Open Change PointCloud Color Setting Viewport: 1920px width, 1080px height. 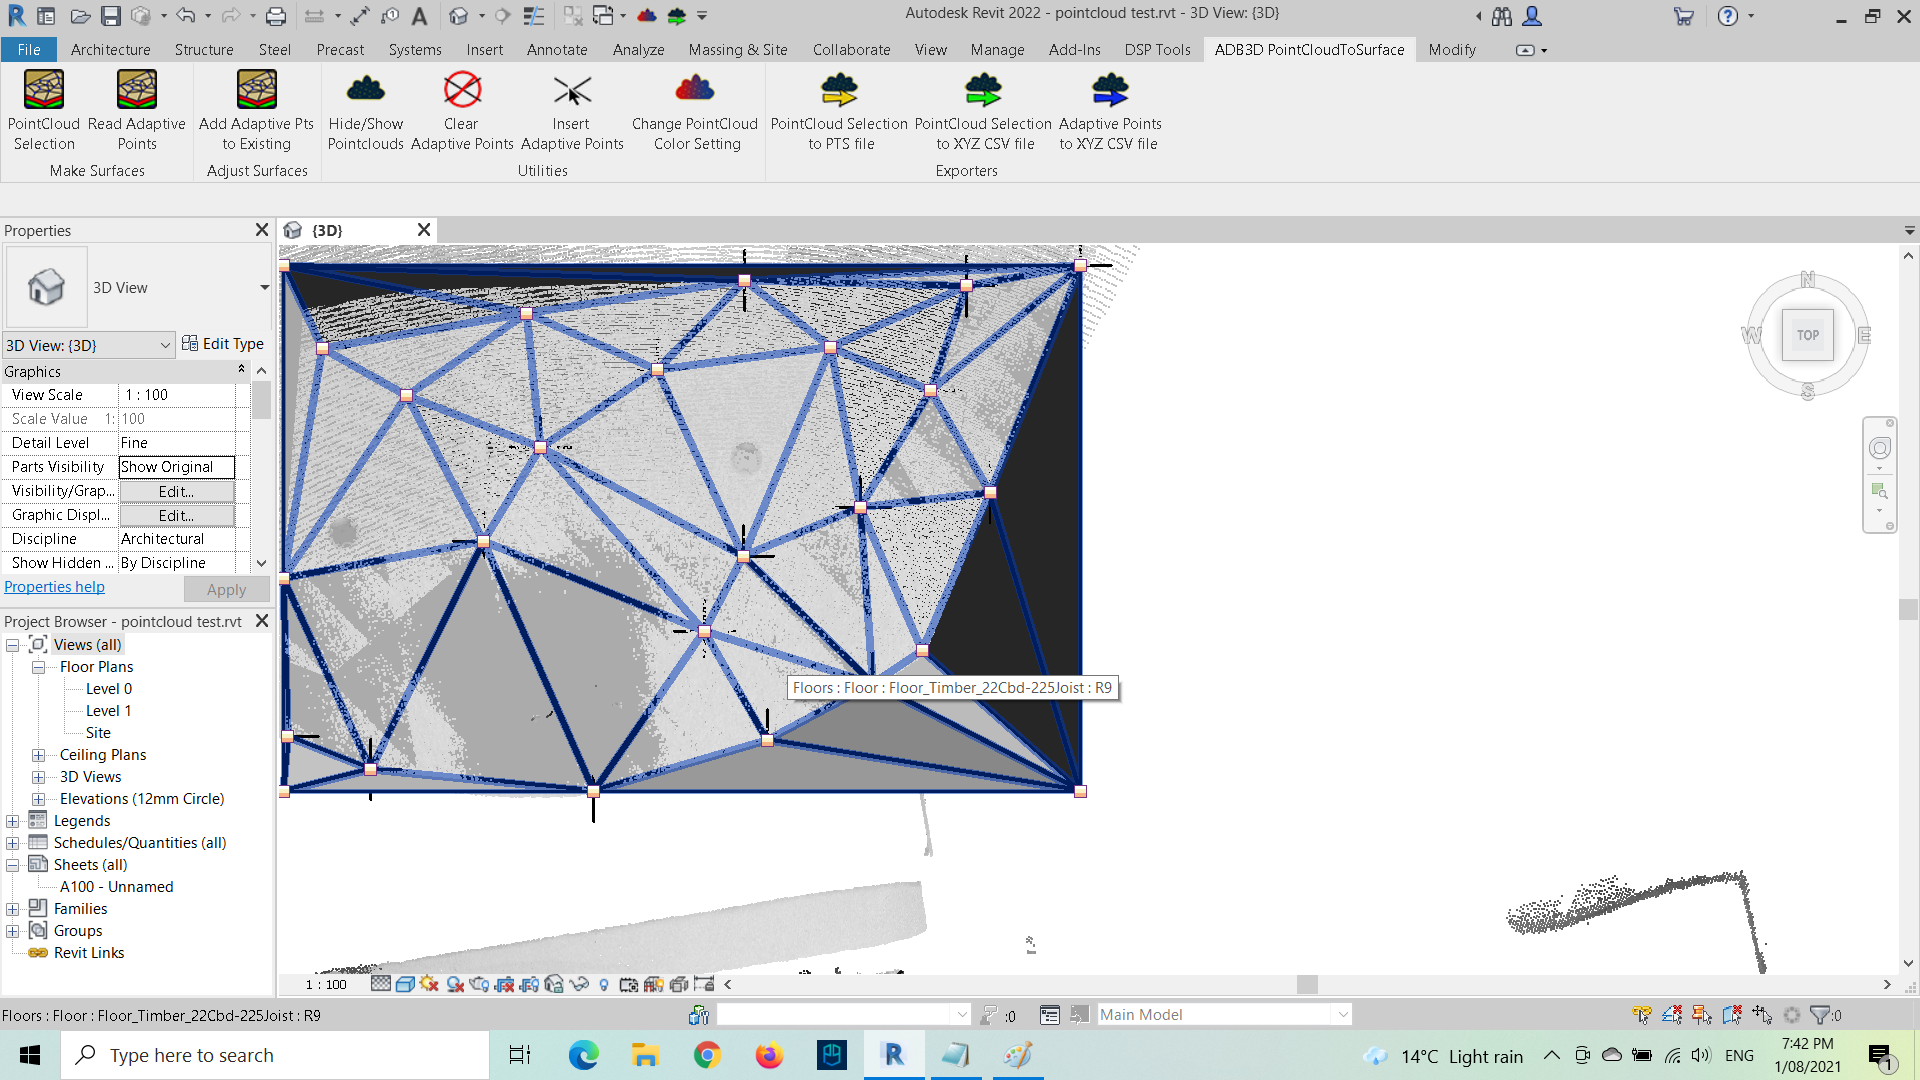[695, 110]
